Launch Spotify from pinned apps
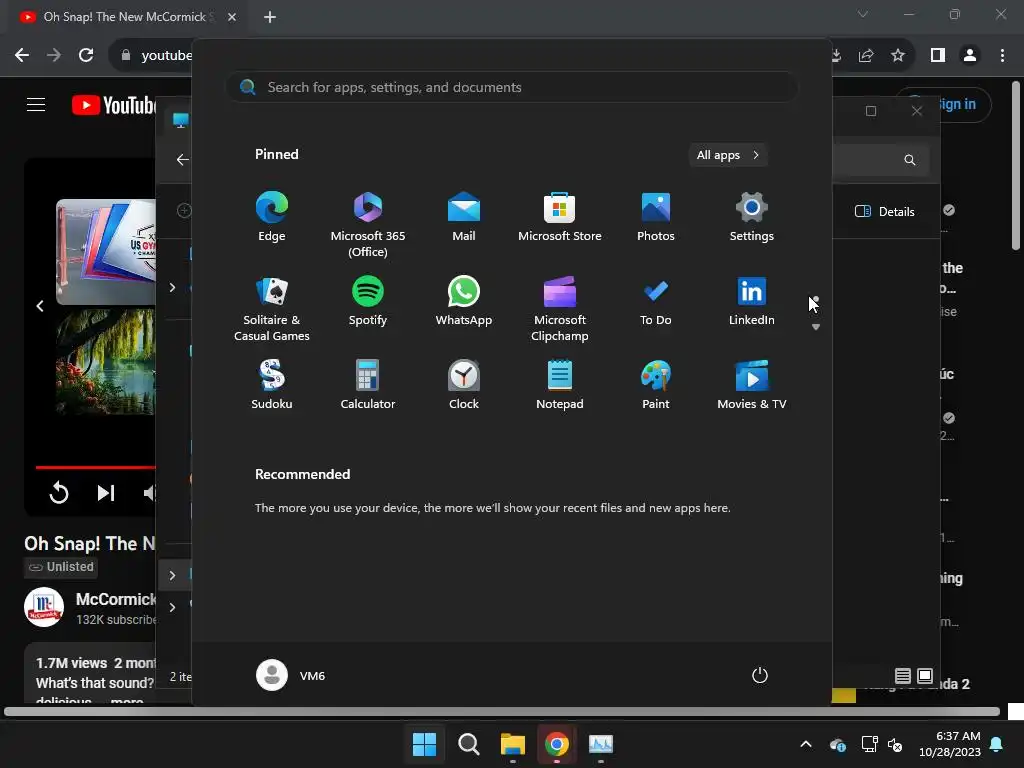This screenshot has height=768, width=1024. click(368, 302)
